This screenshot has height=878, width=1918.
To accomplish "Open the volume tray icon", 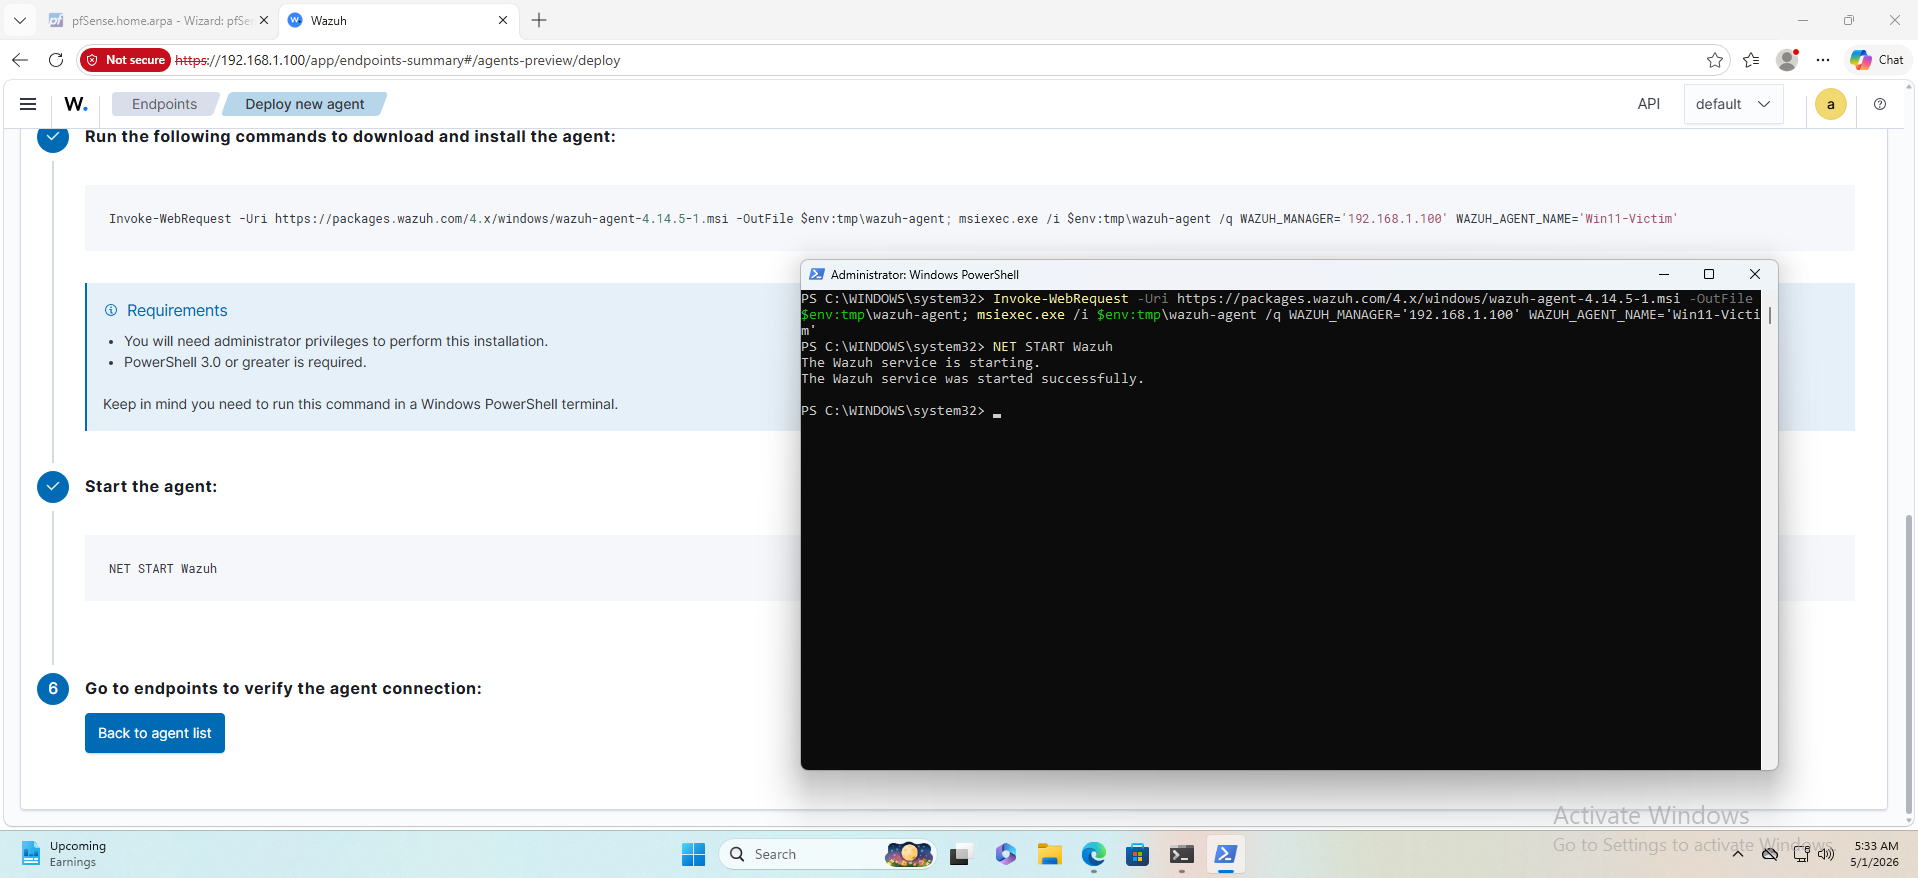I will coord(1826,854).
